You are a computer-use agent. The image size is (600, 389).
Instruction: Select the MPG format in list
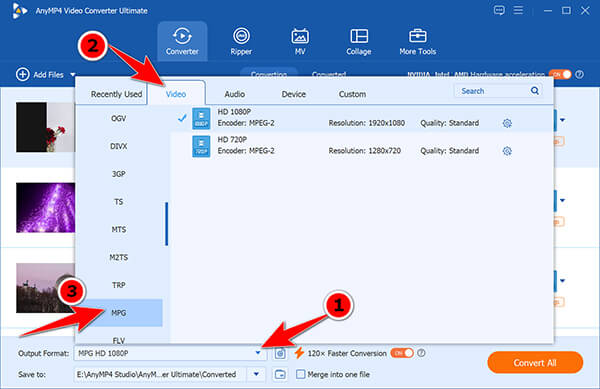[x=119, y=313]
